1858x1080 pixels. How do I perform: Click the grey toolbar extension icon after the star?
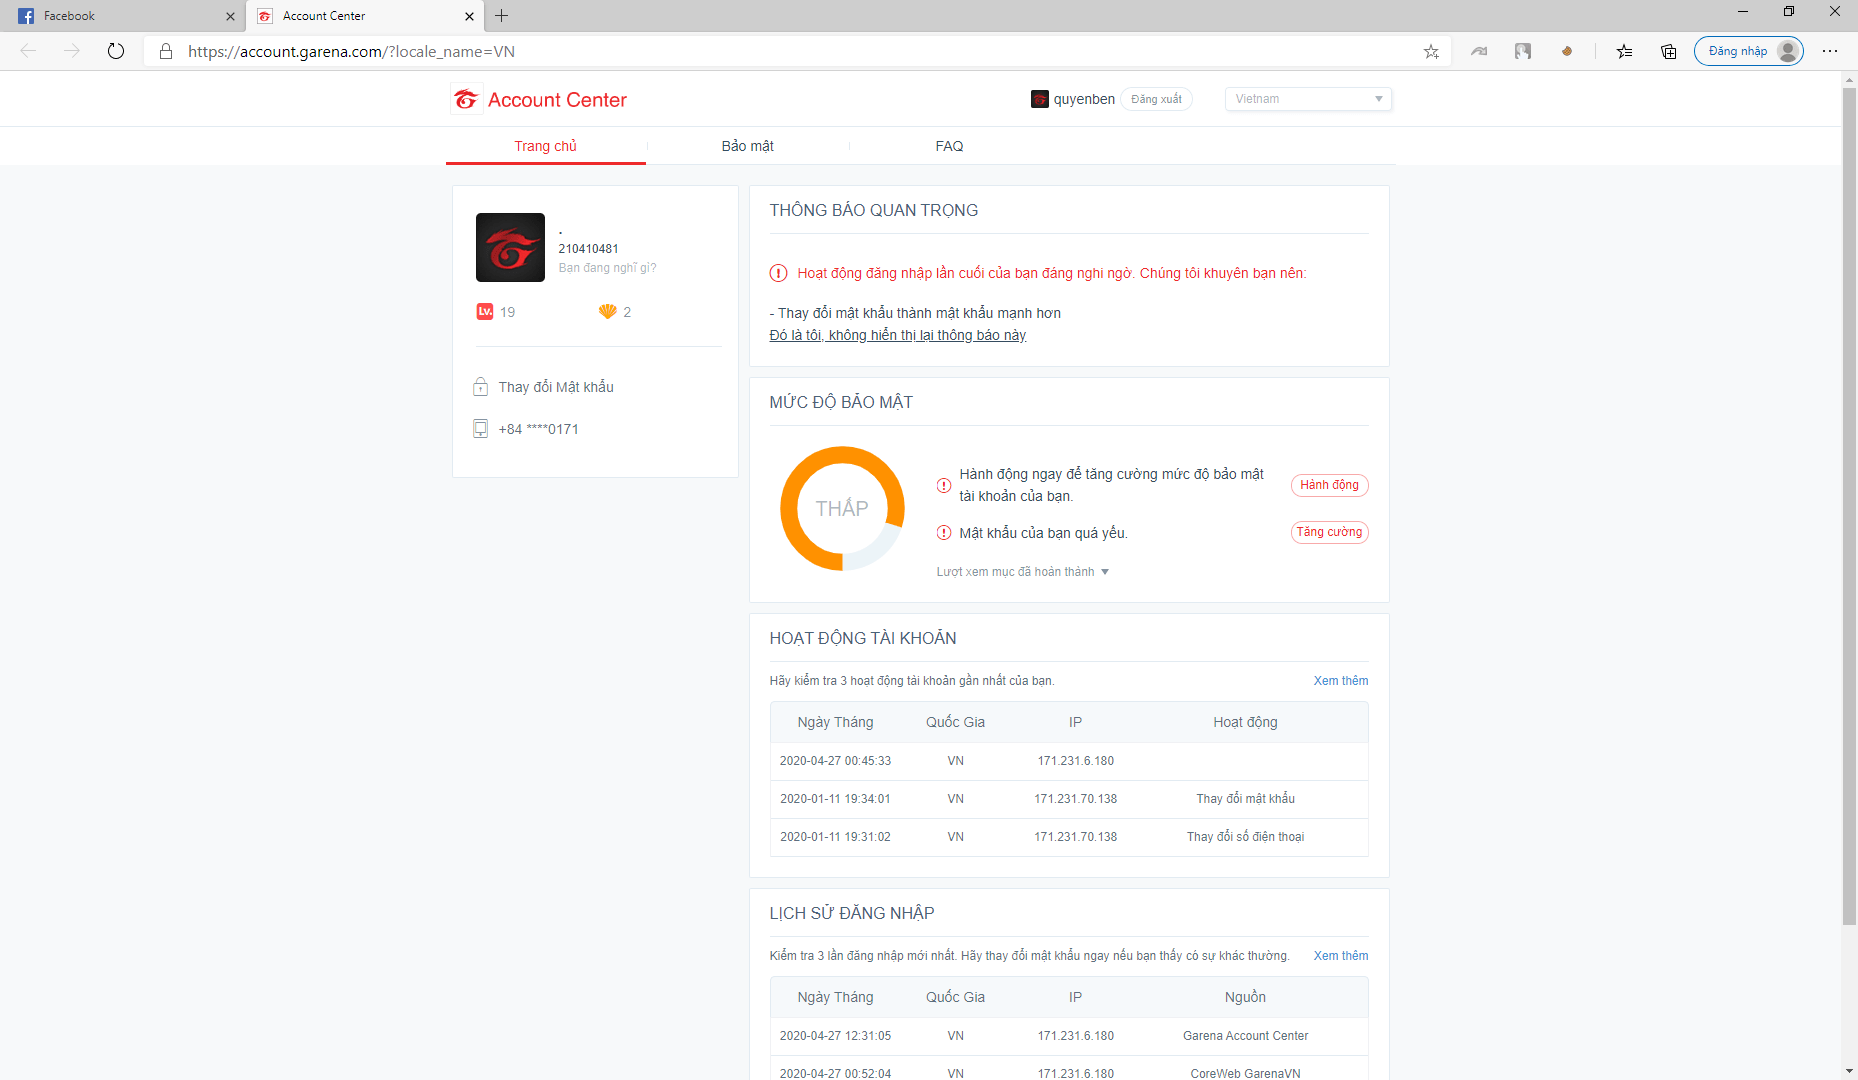coord(1479,51)
